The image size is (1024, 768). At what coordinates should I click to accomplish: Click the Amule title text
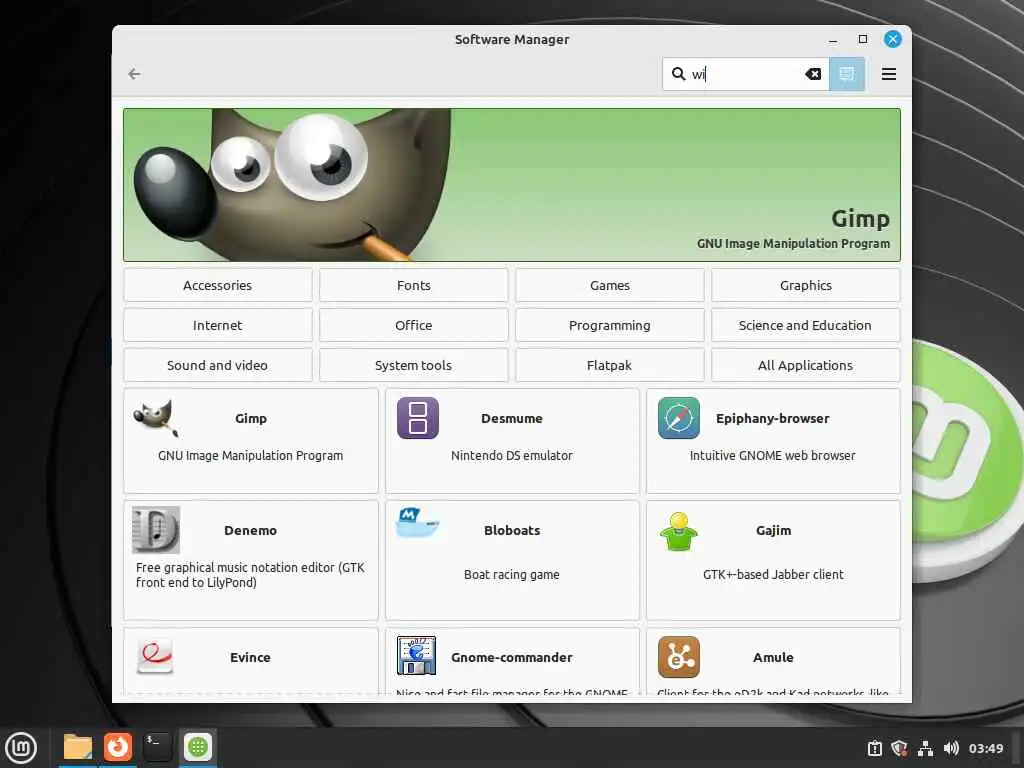click(x=773, y=657)
